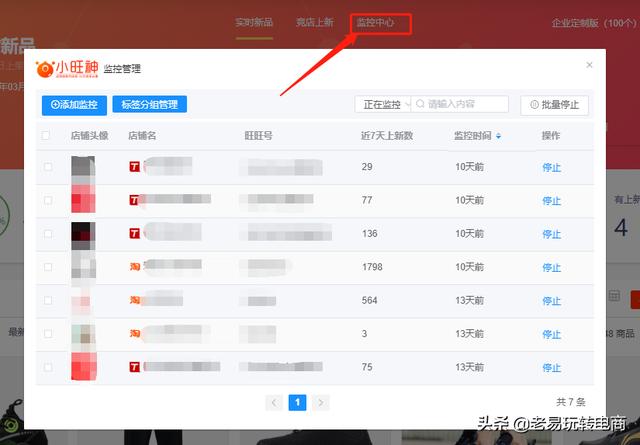Stop monitoring the shop with 564 items
Screen dimensions: 640x445
pyautogui.click(x=551, y=301)
